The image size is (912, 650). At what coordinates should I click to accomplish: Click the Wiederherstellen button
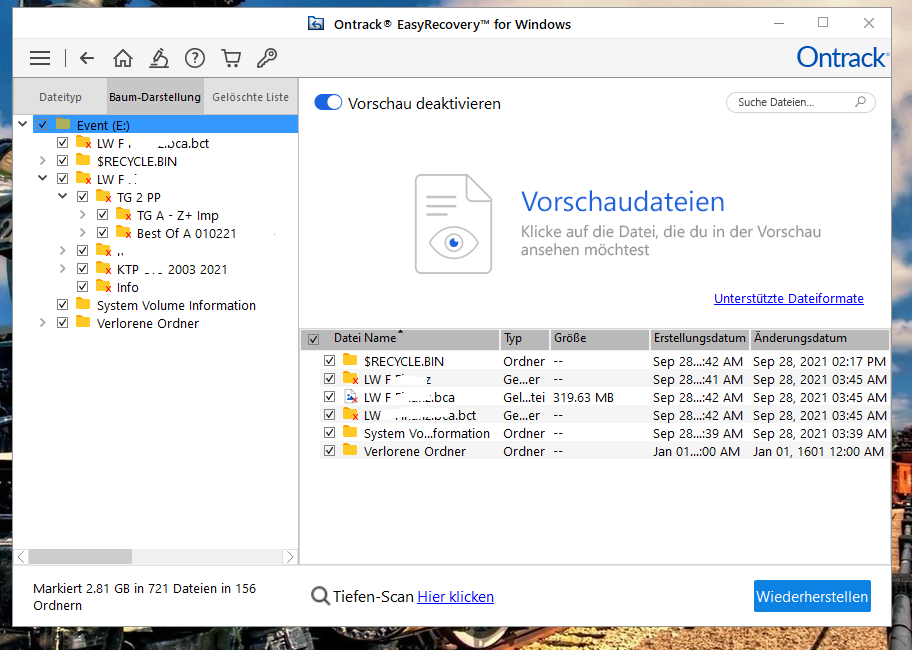[812, 596]
